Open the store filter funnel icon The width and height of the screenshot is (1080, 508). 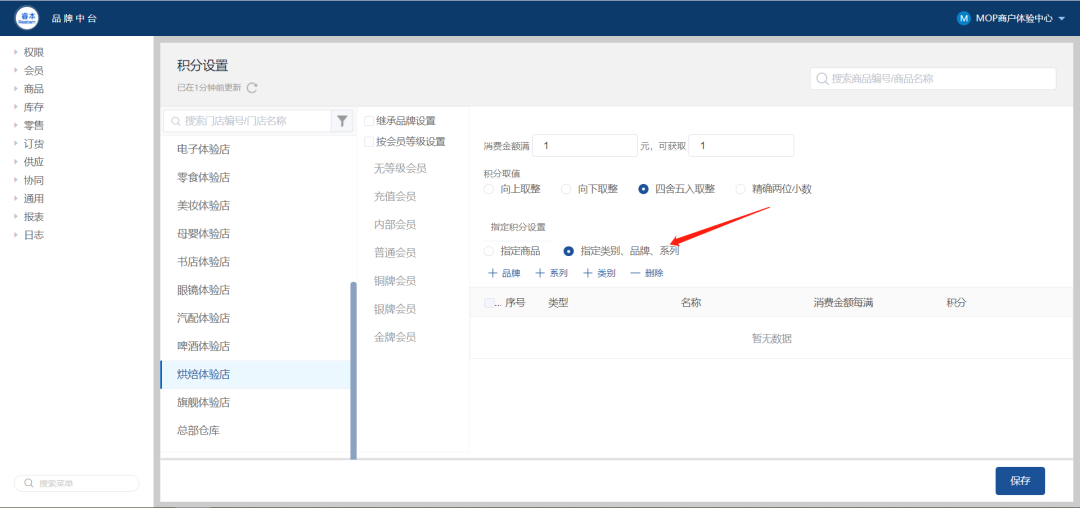[342, 120]
